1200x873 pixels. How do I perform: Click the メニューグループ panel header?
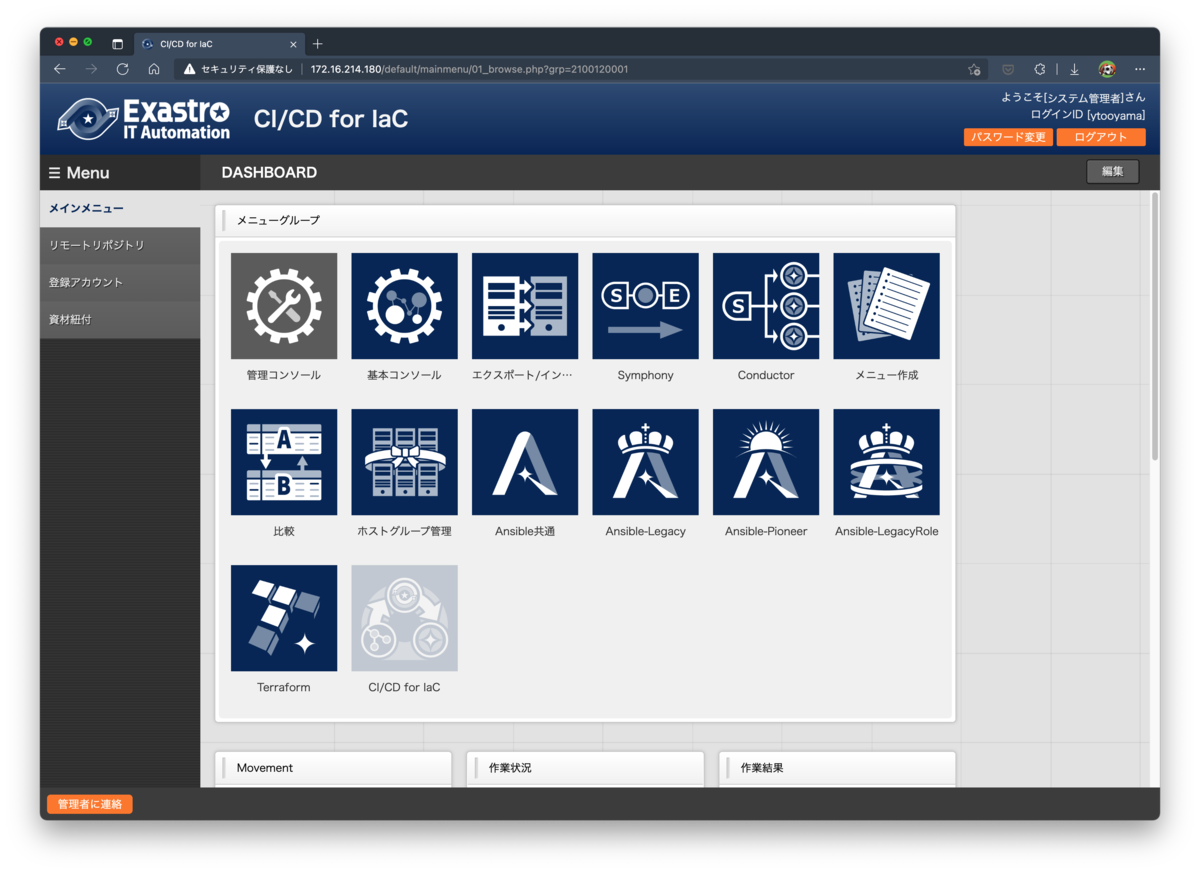click(x=585, y=220)
